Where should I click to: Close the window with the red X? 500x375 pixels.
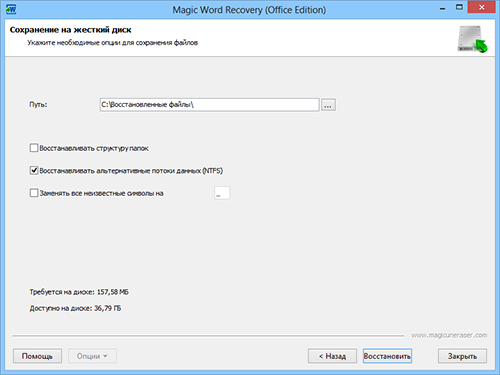point(481,7)
